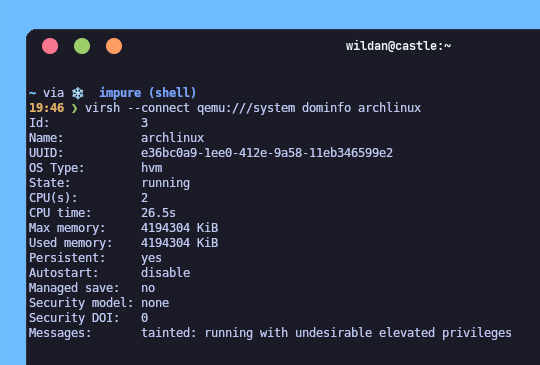Screen dimensions: 540x365
Task: Click the tilde directory symbol in prompt
Action: click(33, 93)
